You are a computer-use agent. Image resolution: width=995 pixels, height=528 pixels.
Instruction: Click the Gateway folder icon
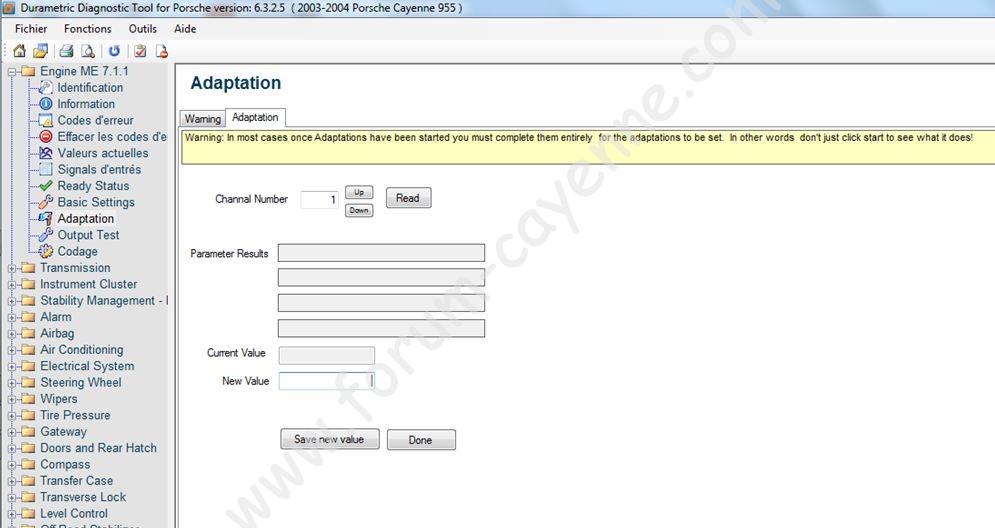click(28, 432)
